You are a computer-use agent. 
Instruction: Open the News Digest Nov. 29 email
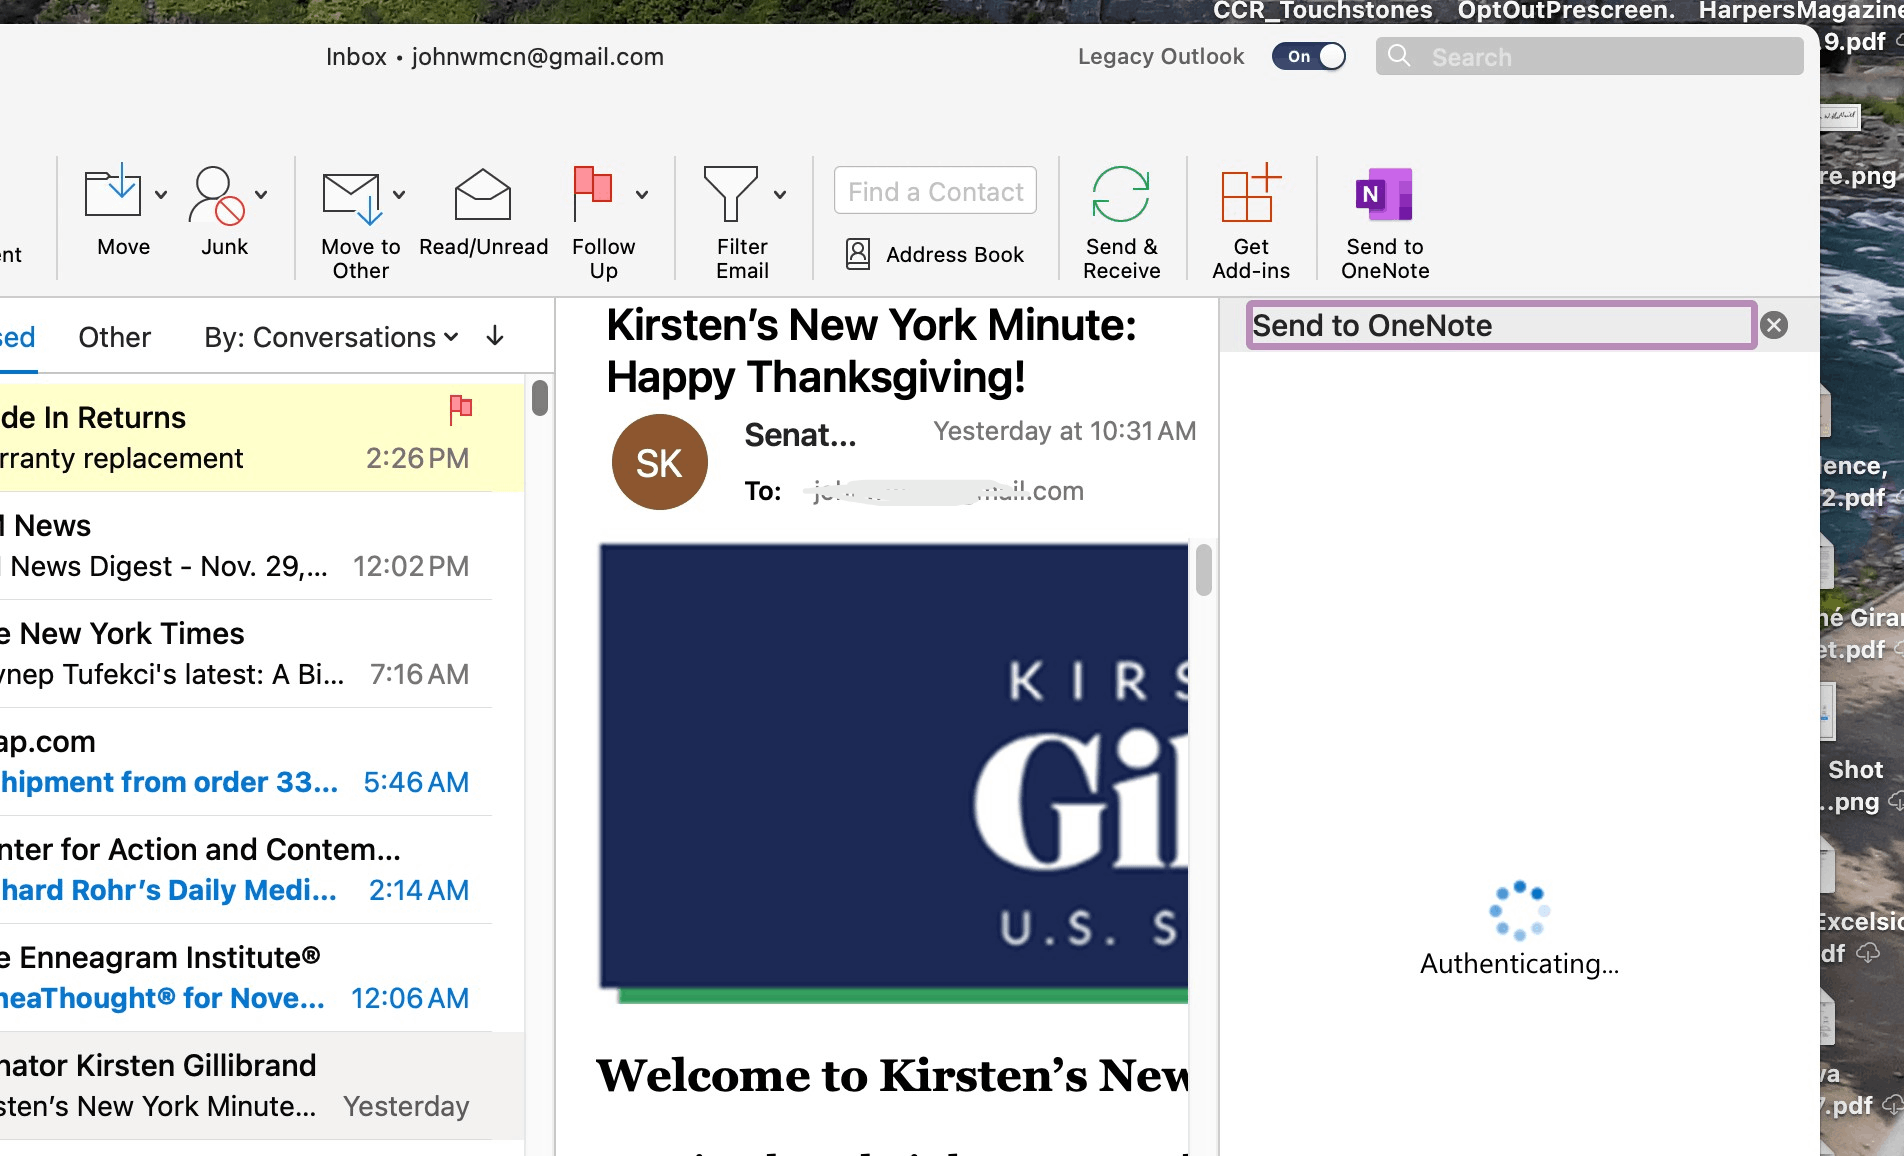click(260, 546)
